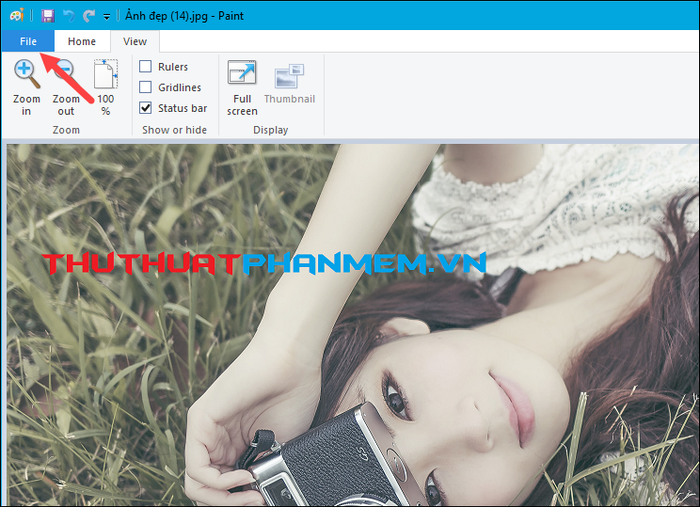The height and width of the screenshot is (507, 700).
Task: Save the image using the floppy disk icon
Action: point(48,16)
